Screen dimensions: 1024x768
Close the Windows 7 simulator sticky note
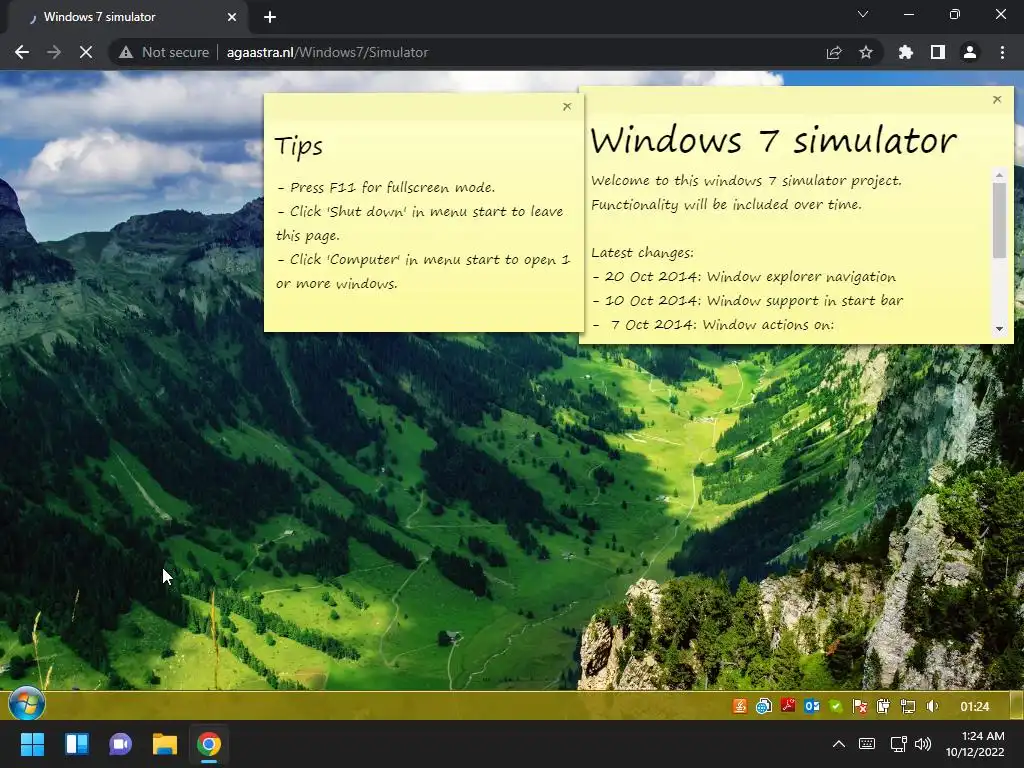[x=997, y=99]
